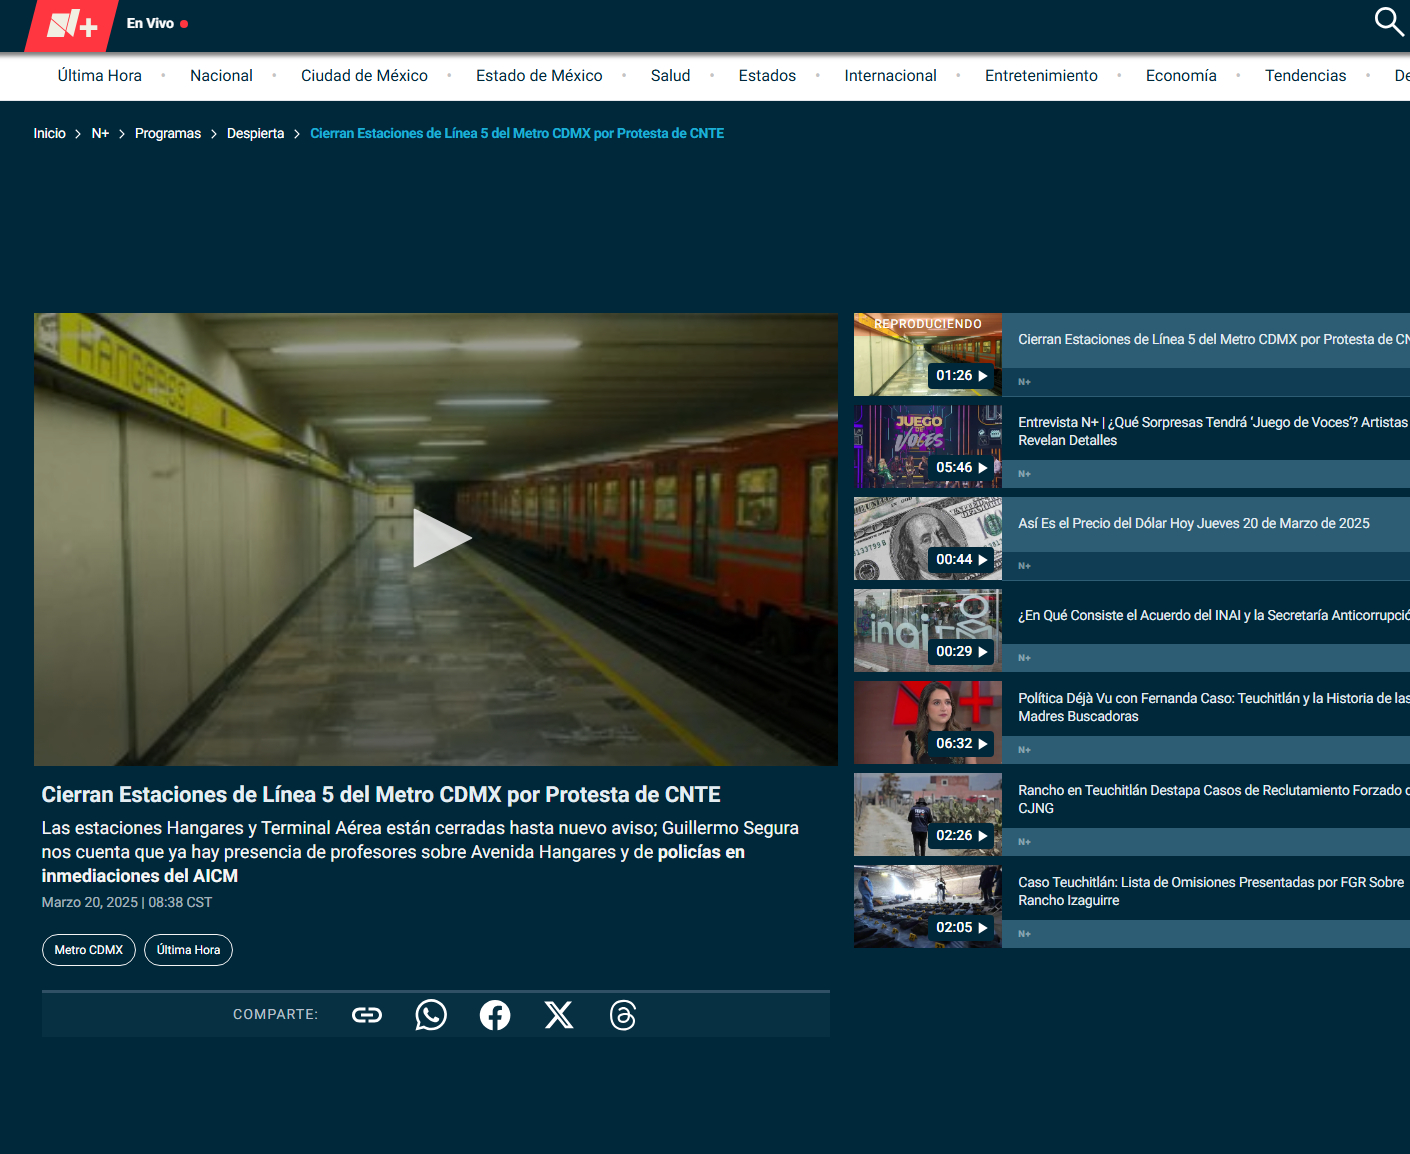Go to Internacional section

[890, 76]
